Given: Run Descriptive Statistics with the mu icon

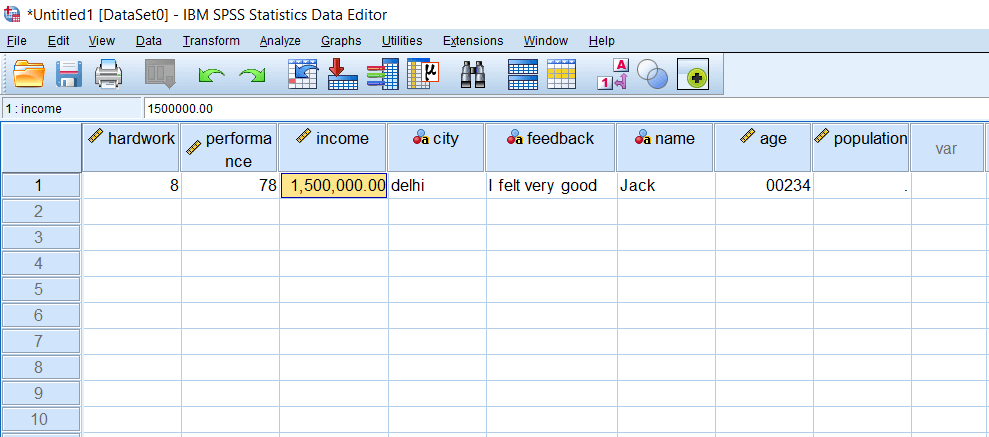Looking at the screenshot, I should 423,74.
